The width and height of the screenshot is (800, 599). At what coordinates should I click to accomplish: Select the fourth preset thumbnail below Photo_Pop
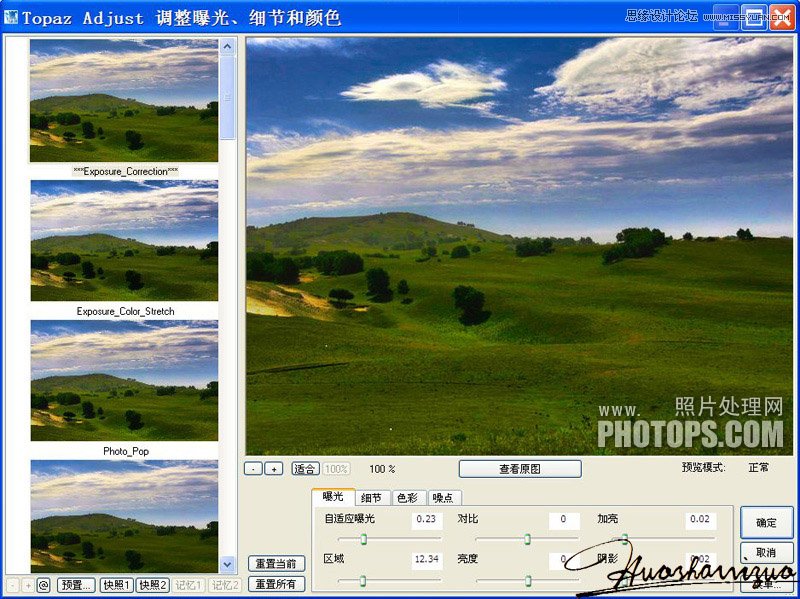124,516
